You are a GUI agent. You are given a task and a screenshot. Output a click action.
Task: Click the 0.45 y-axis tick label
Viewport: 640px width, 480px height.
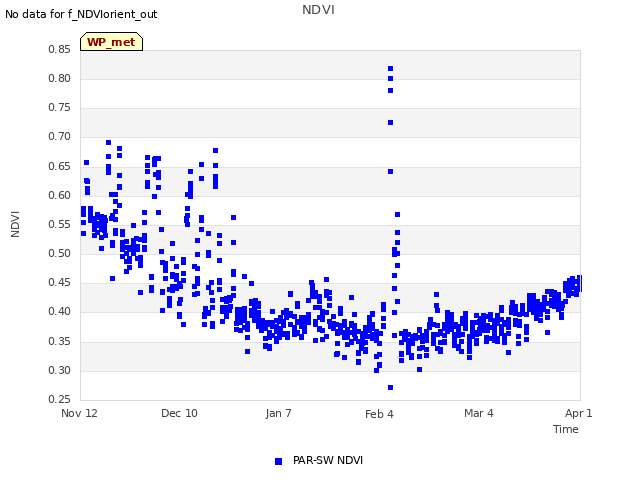pyautogui.click(x=59, y=282)
